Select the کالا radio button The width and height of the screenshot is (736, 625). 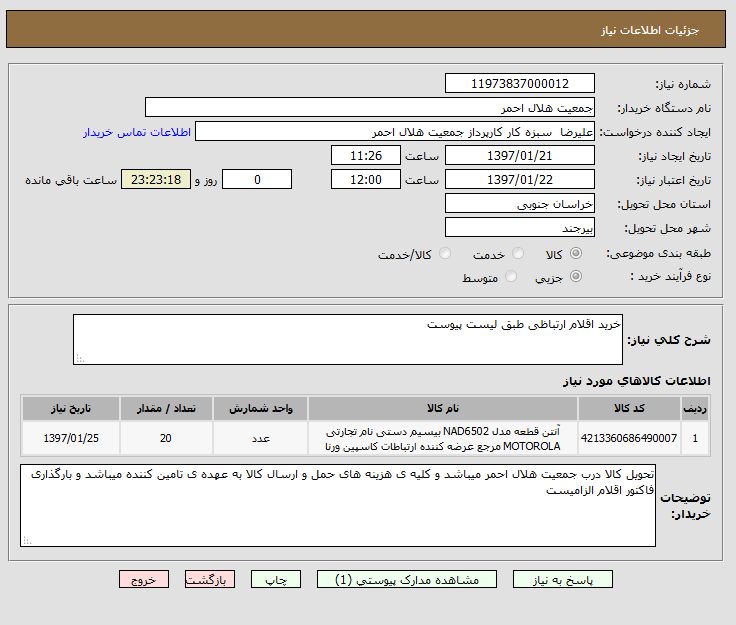point(575,254)
